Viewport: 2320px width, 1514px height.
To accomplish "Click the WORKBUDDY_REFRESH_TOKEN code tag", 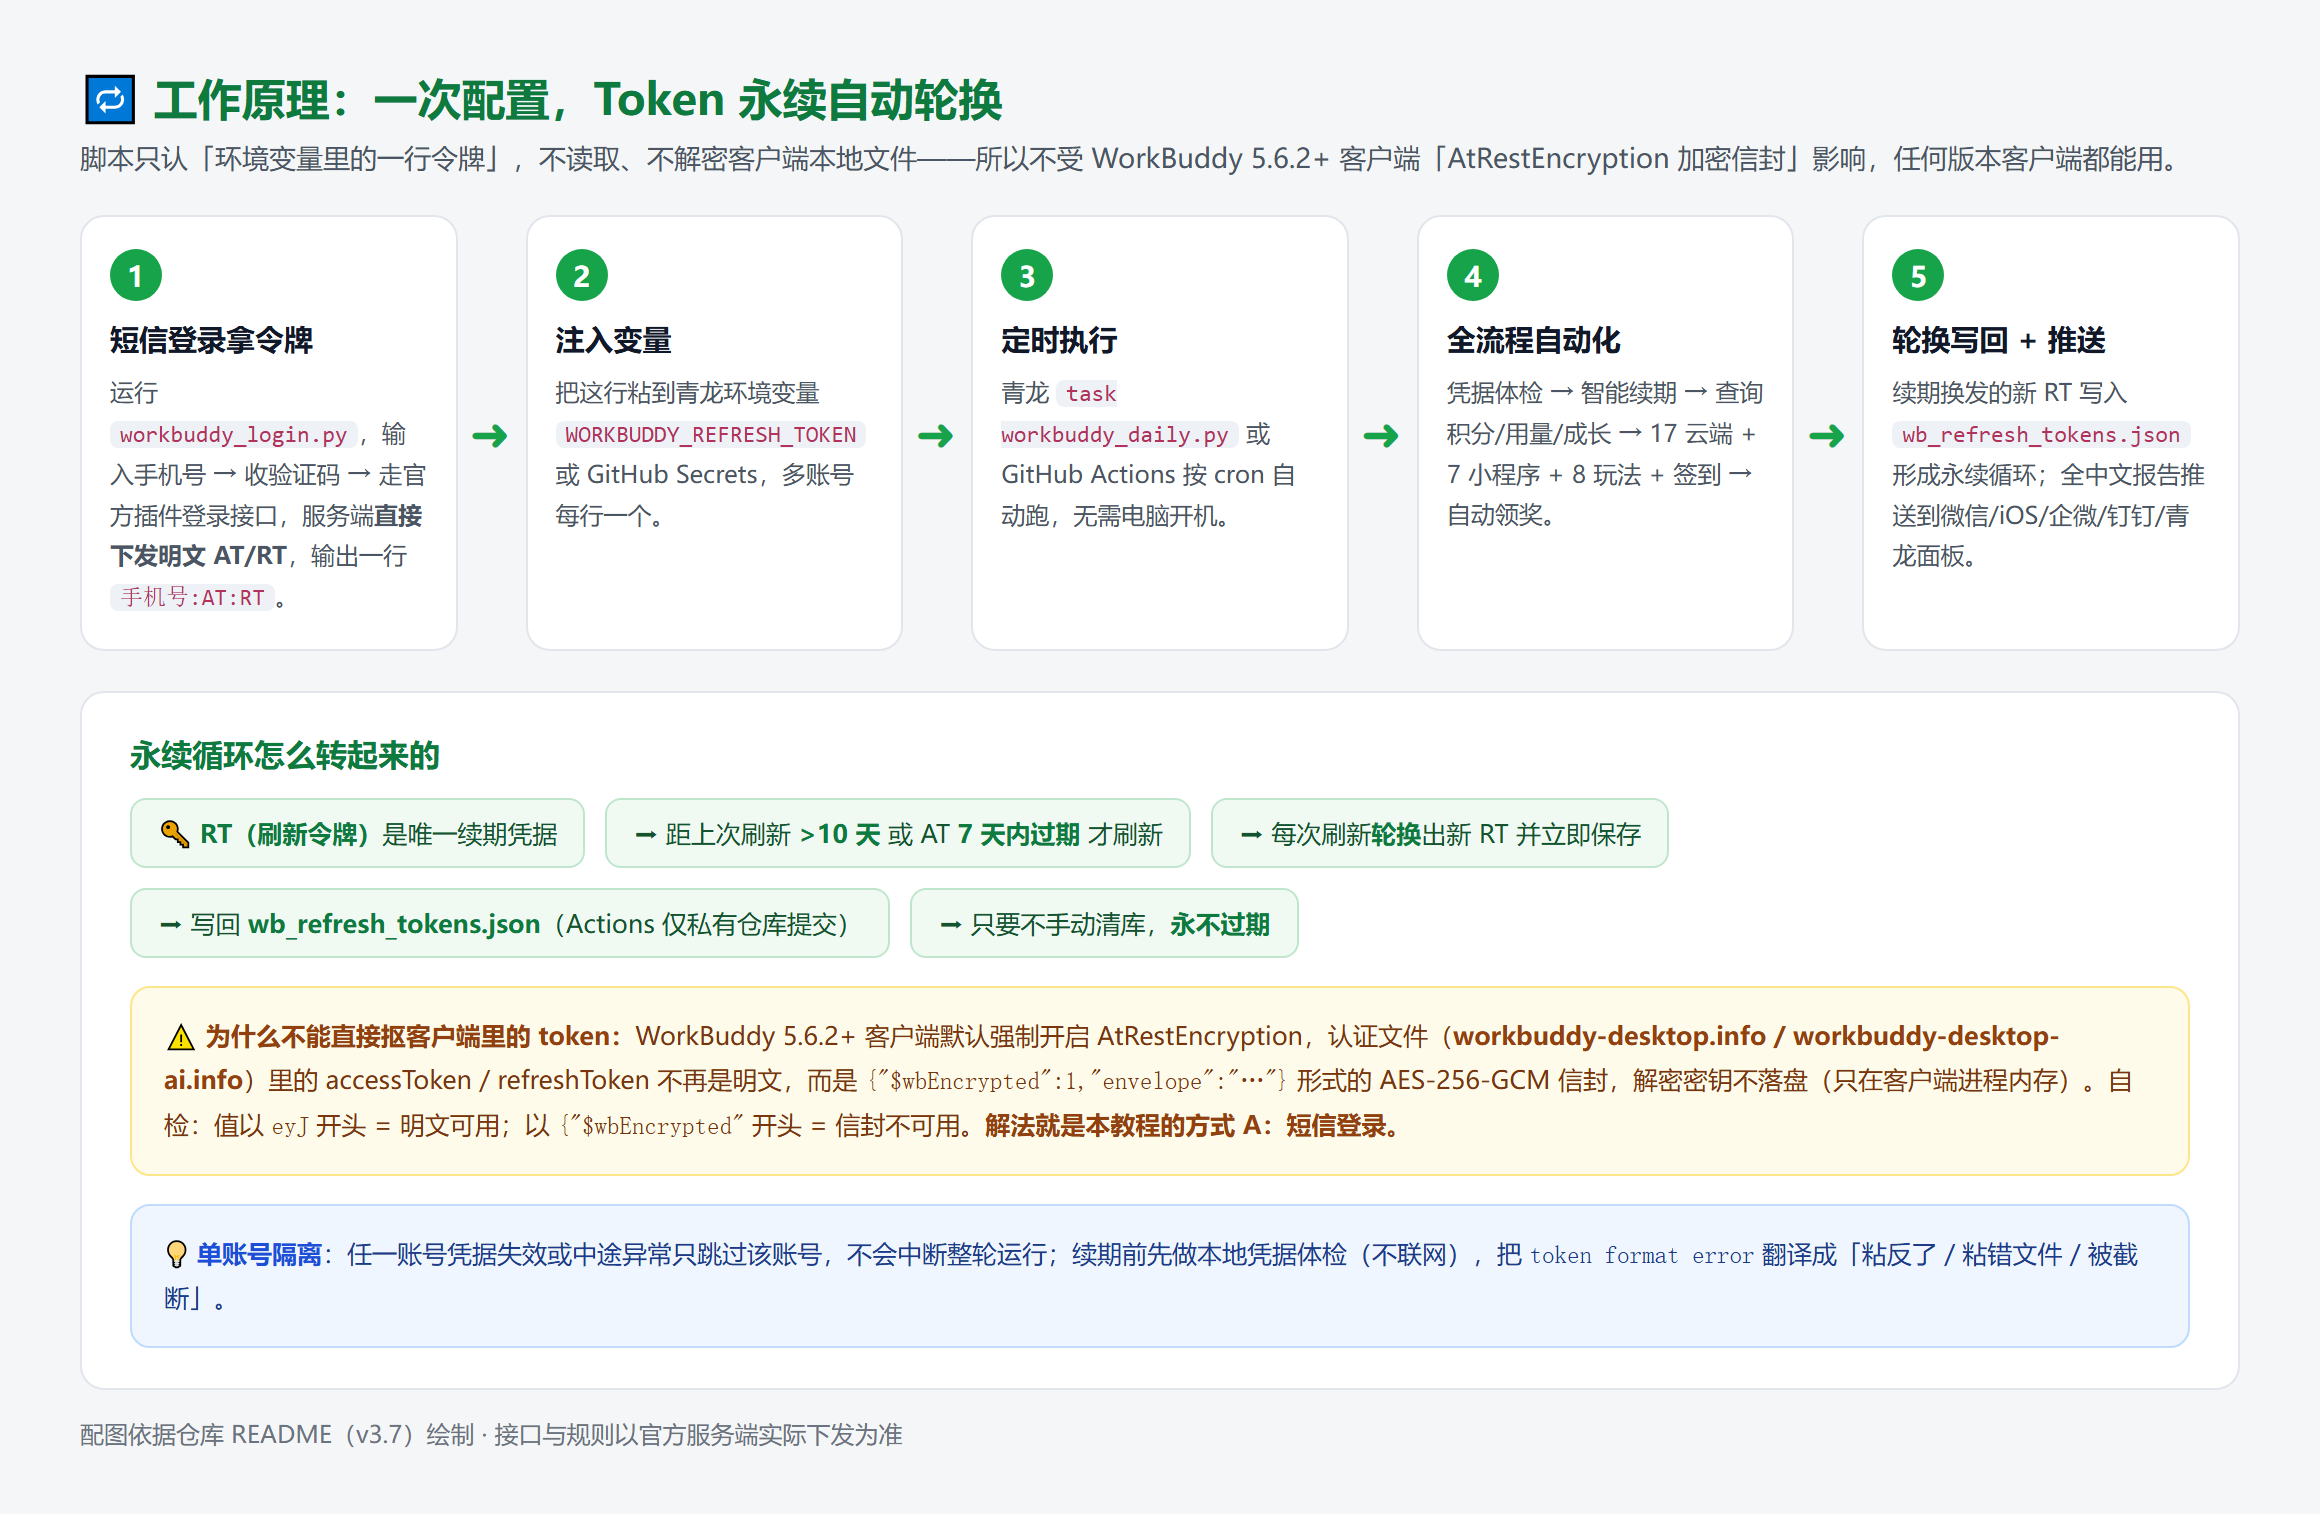I will tap(710, 434).
